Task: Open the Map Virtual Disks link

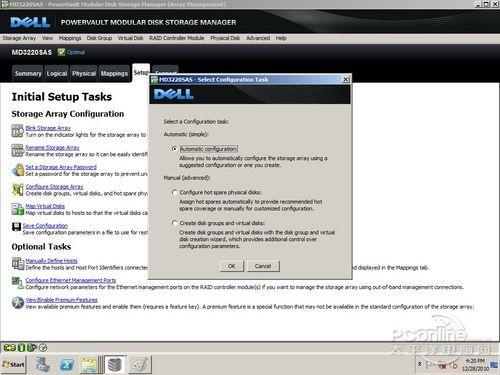Action: (45, 206)
